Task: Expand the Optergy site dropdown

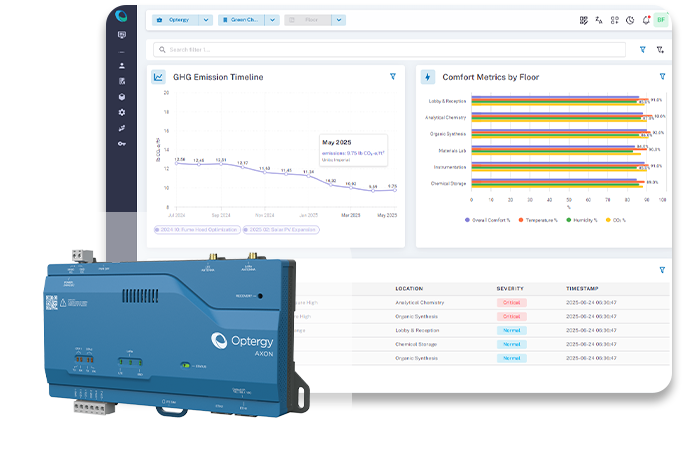Action: coord(205,20)
